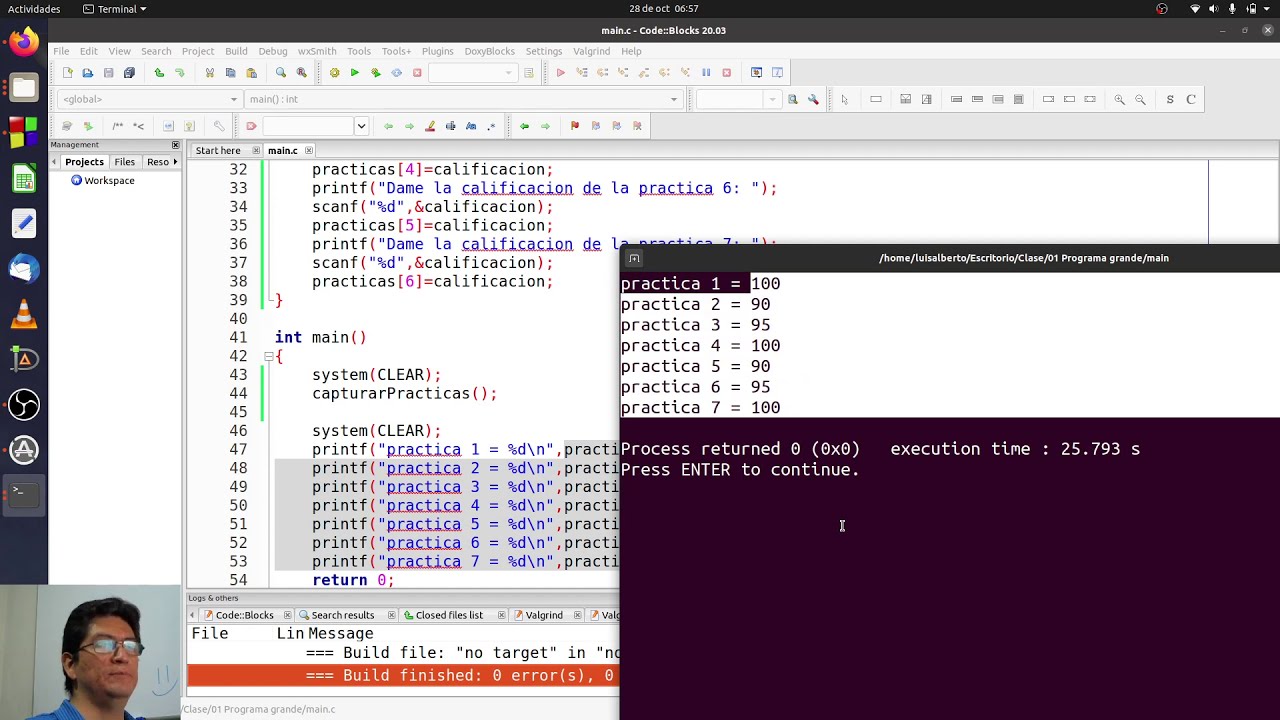This screenshot has width=1280, height=720.
Task: Open the <global> scope dropdown
Action: (149, 99)
